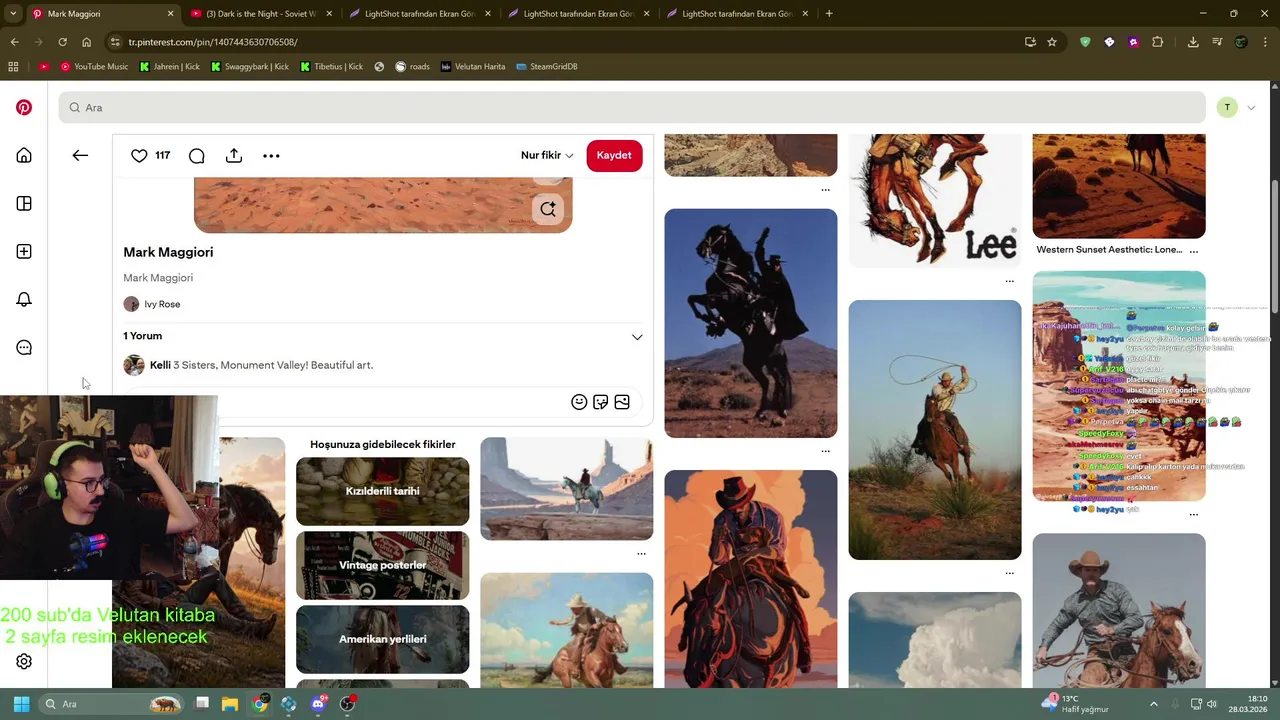
Task: Open Pinterest settings gear in sidebar
Action: click(24, 661)
